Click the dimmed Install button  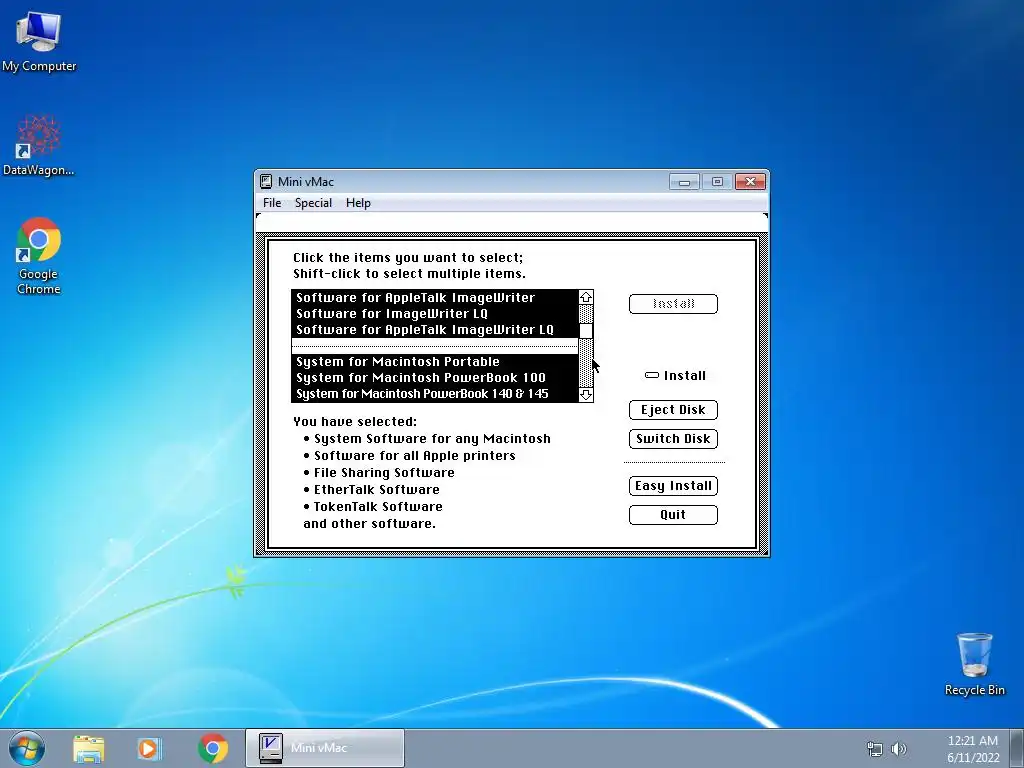point(673,304)
